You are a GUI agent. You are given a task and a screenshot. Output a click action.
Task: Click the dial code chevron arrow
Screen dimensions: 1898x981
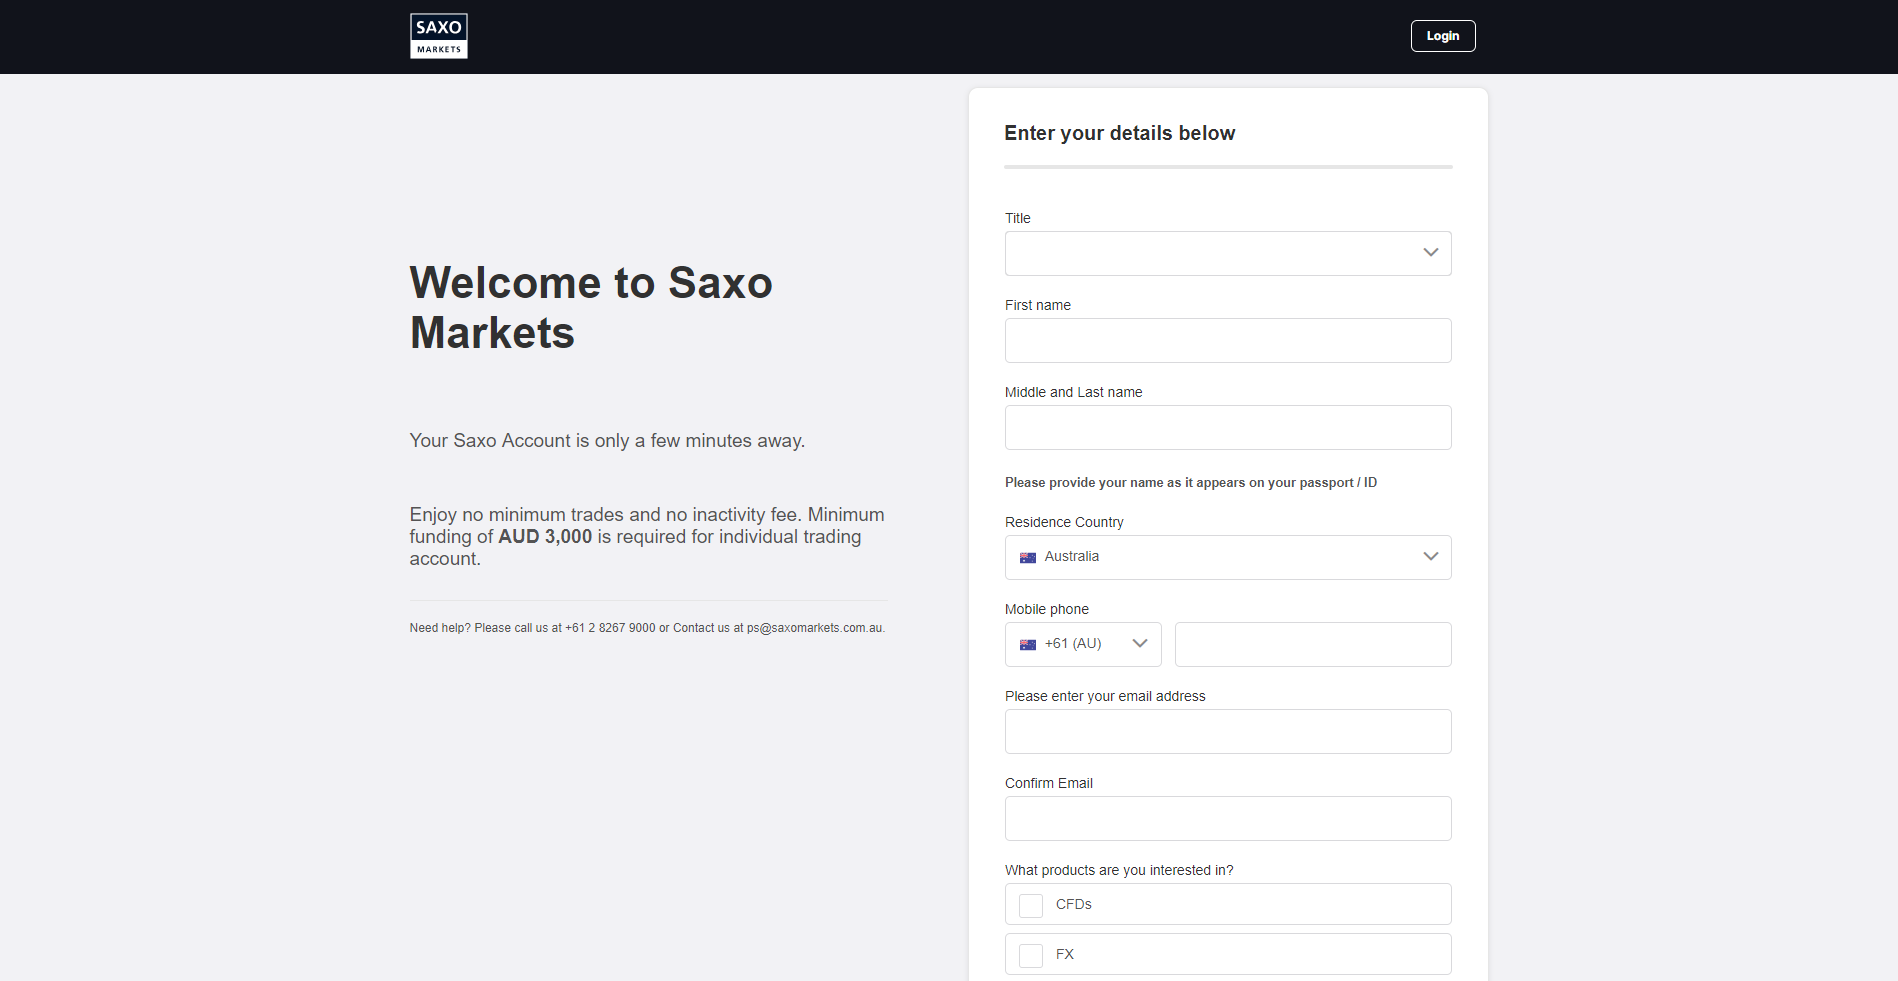point(1138,644)
